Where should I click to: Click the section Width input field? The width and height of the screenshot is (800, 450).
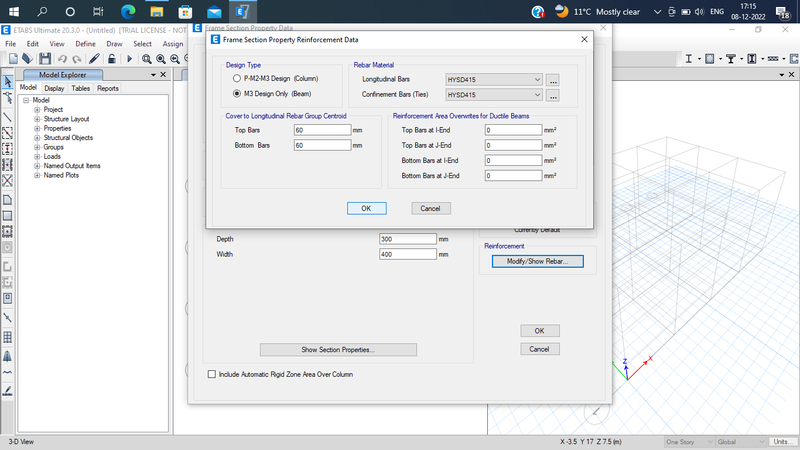[408, 254]
